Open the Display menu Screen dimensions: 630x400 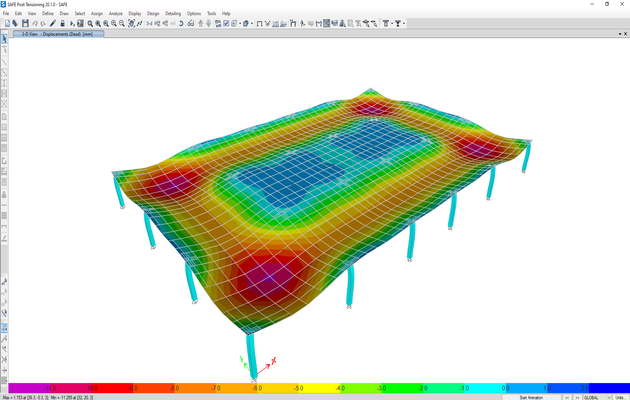point(135,14)
